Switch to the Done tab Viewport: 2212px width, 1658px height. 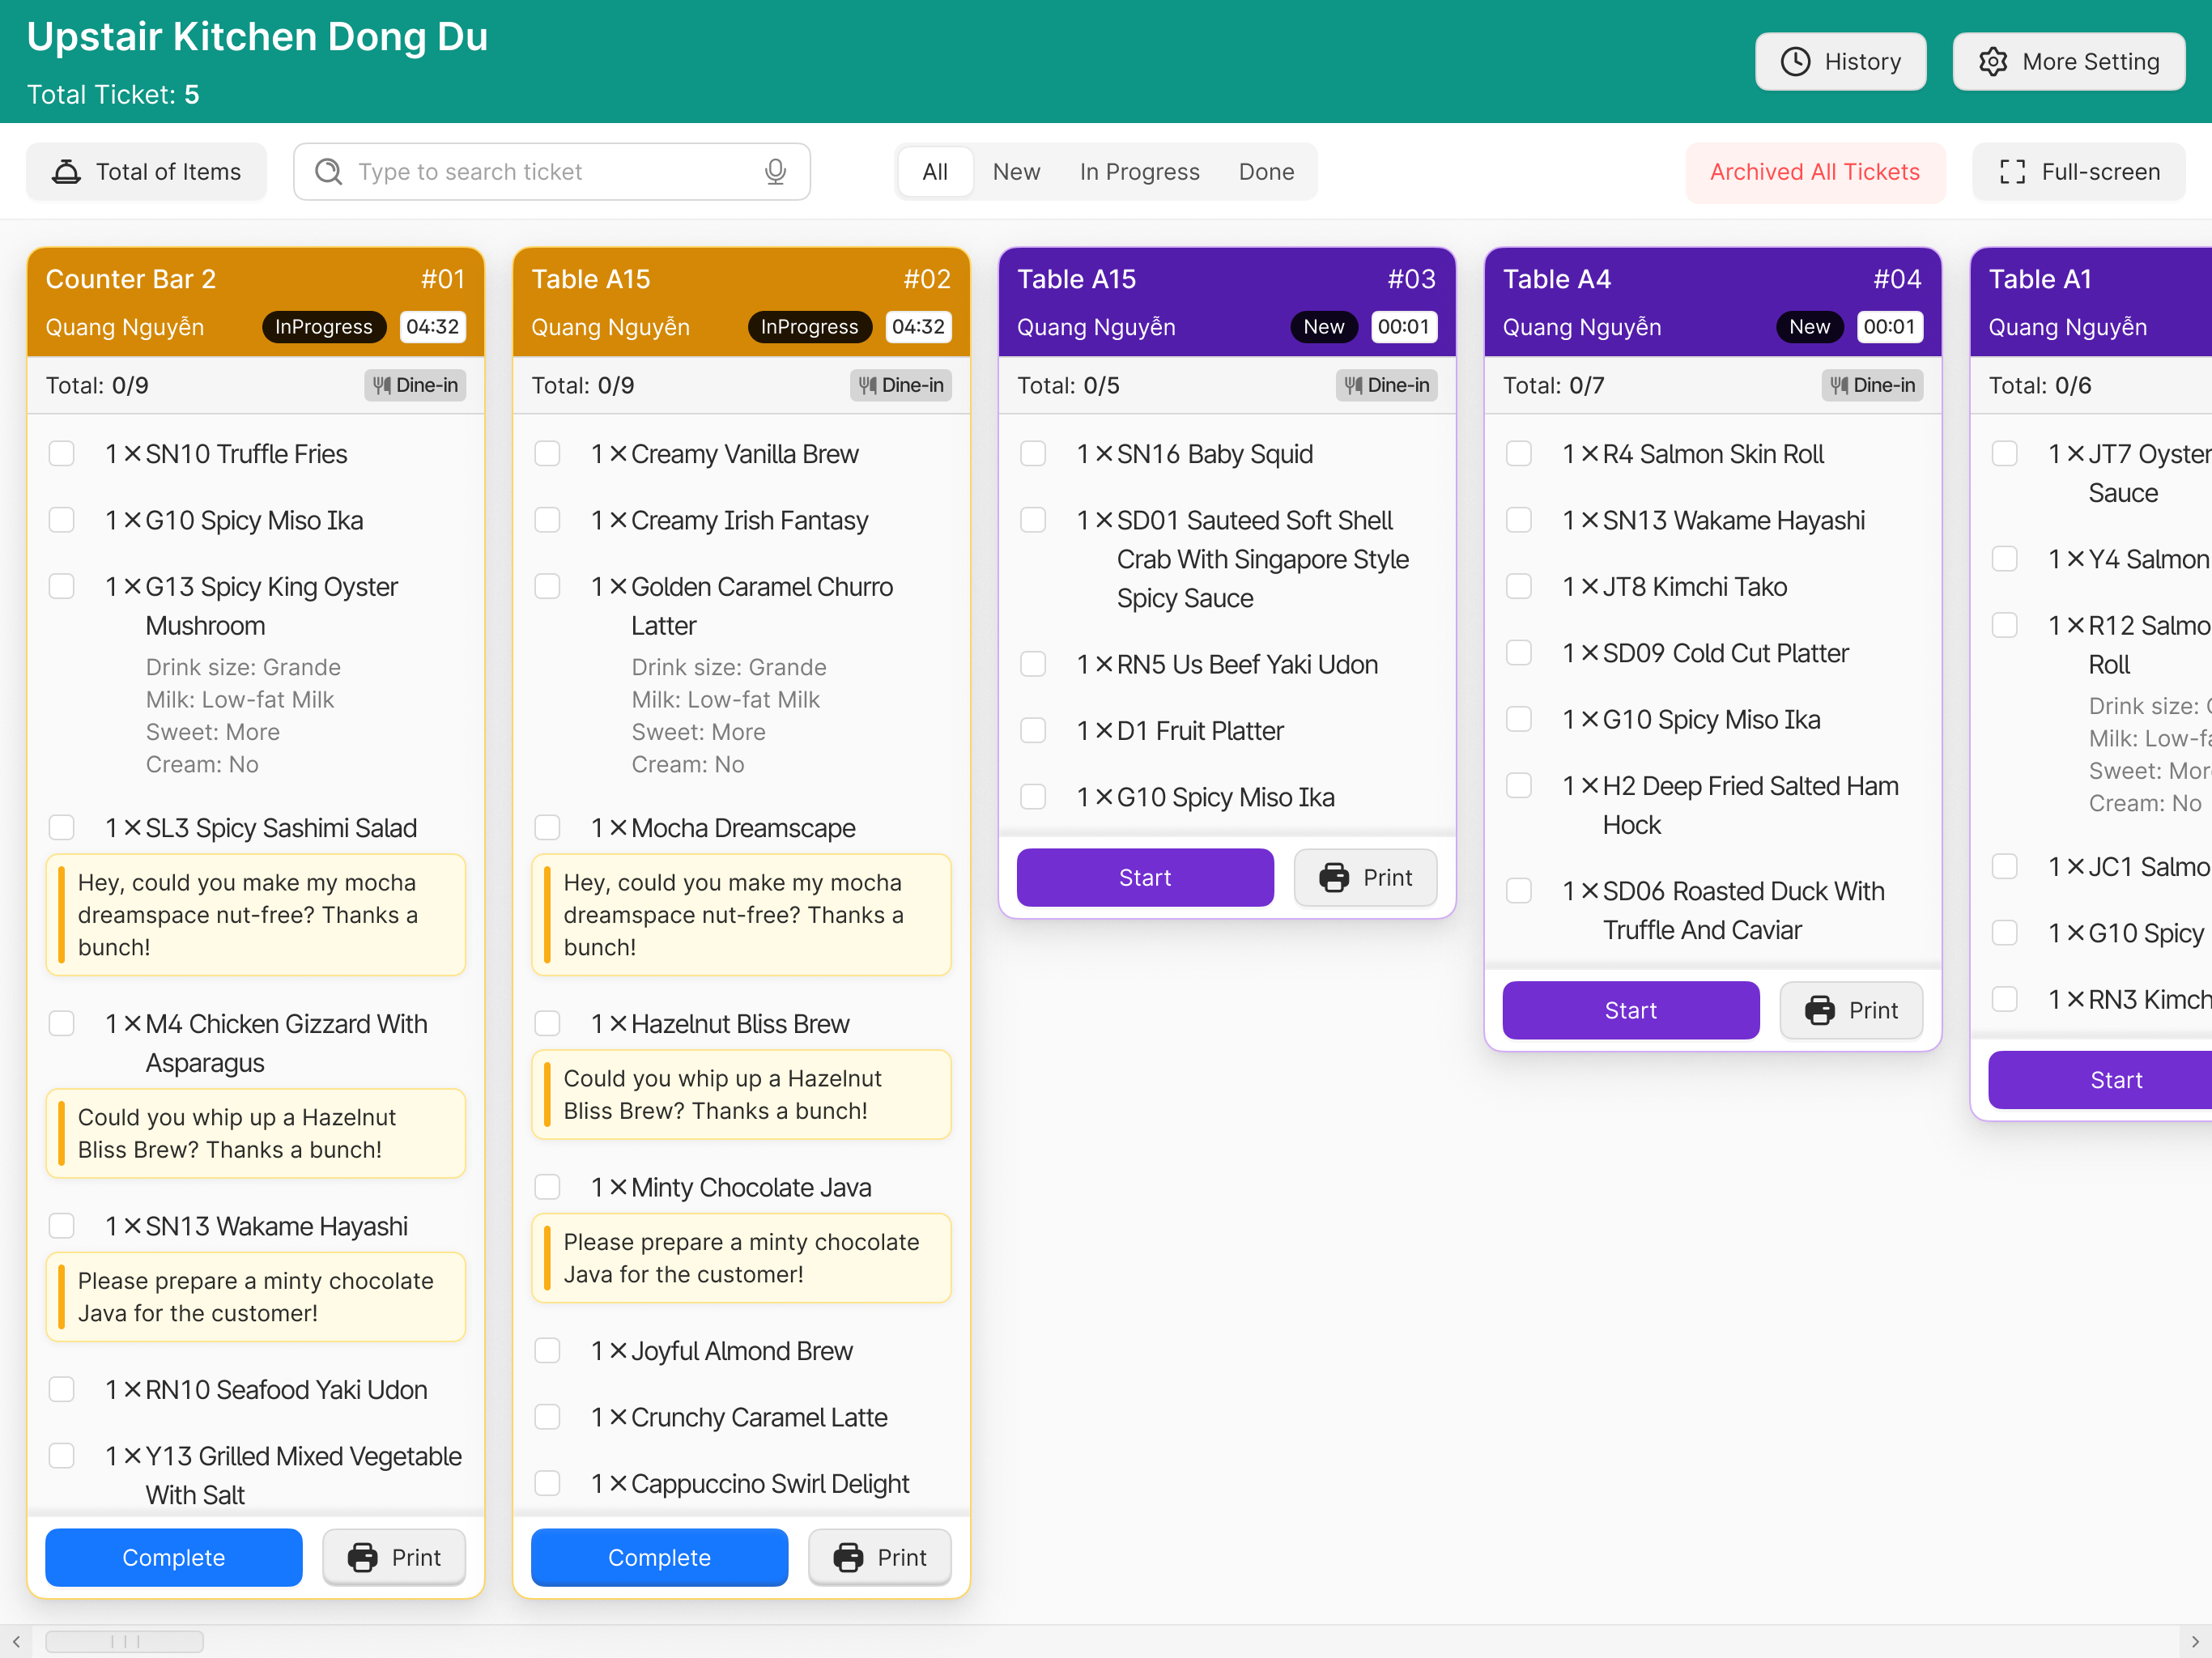pos(1266,172)
